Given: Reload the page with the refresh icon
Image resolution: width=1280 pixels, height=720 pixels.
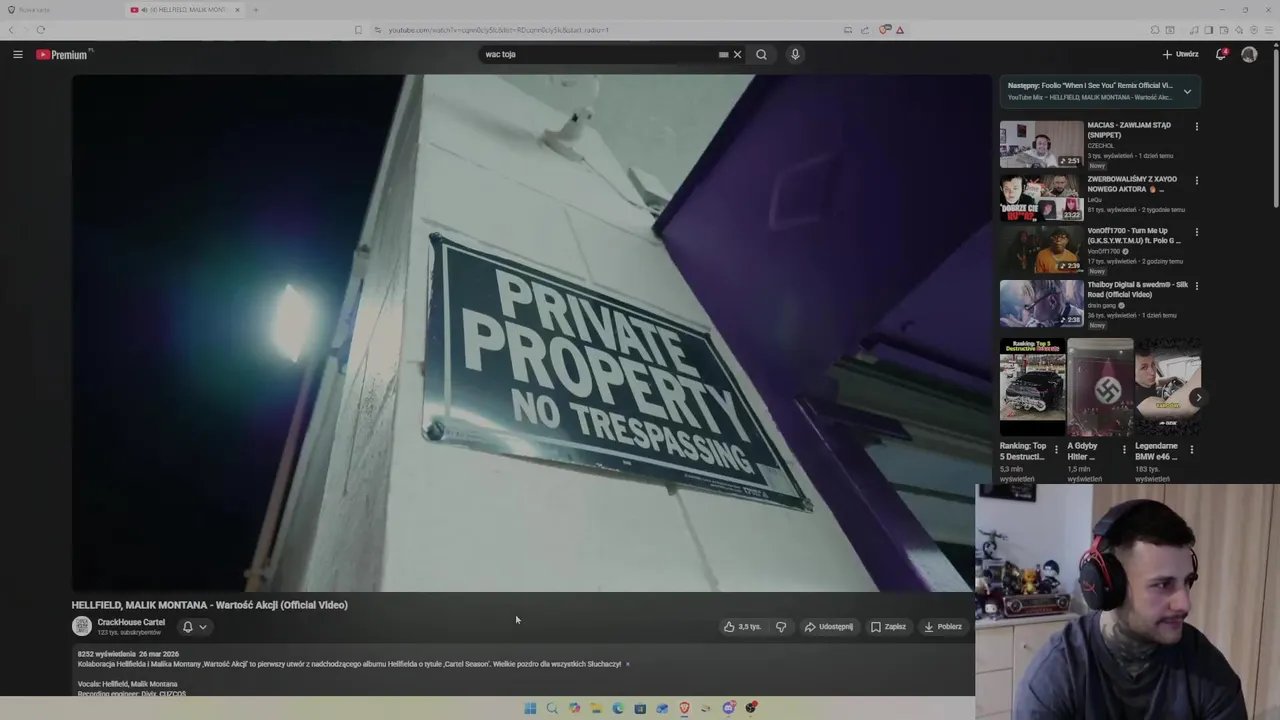Looking at the screenshot, I should tap(41, 30).
